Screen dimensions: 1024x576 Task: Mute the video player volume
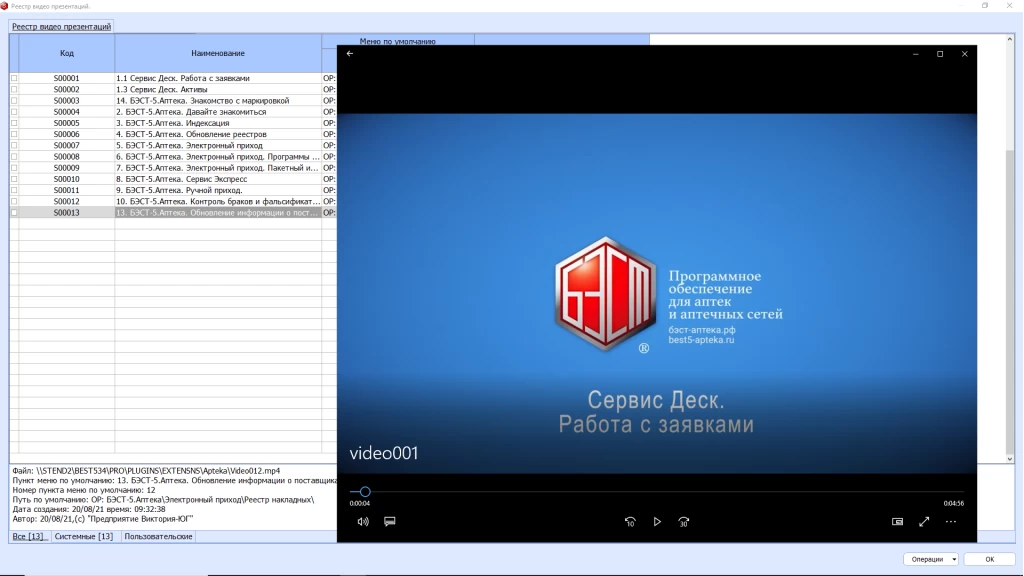point(363,522)
